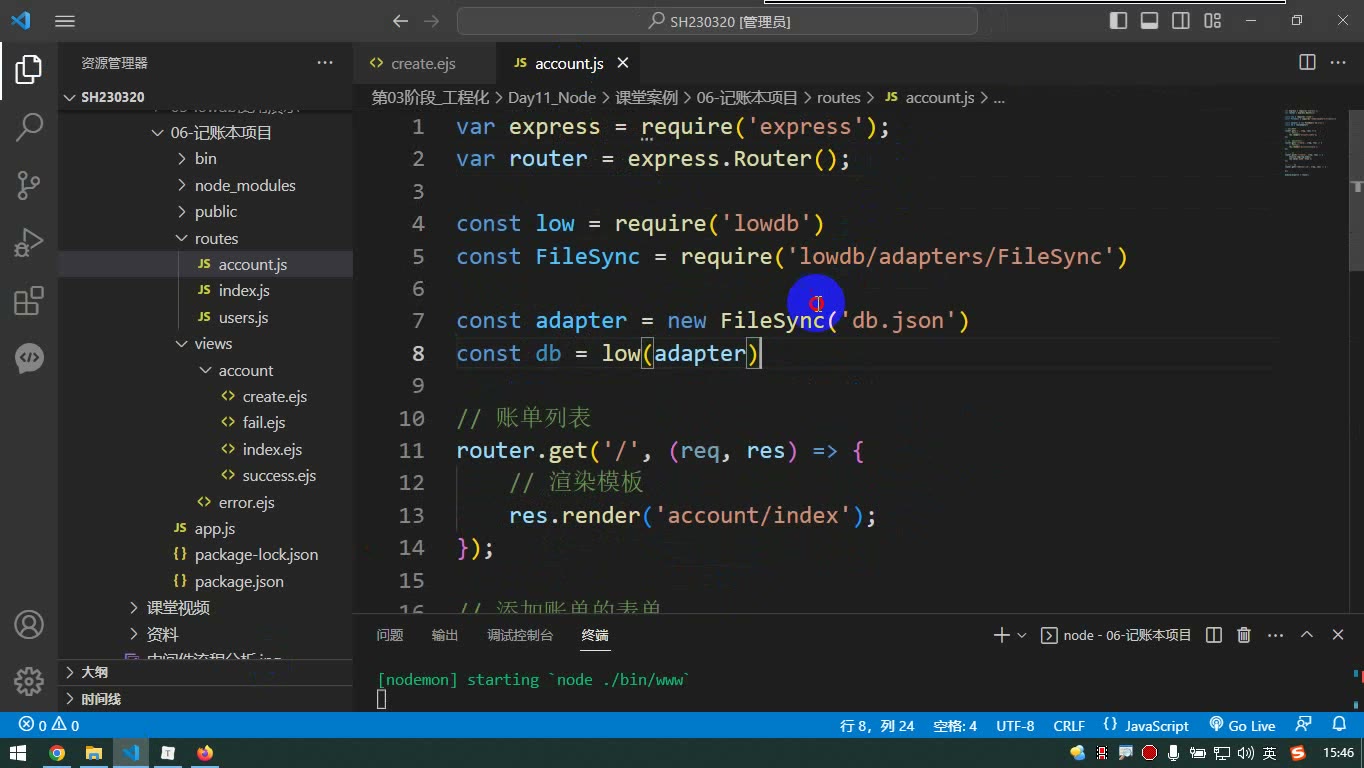1364x768 pixels.
Task: Open index.js in routes folder
Action: coord(244,290)
